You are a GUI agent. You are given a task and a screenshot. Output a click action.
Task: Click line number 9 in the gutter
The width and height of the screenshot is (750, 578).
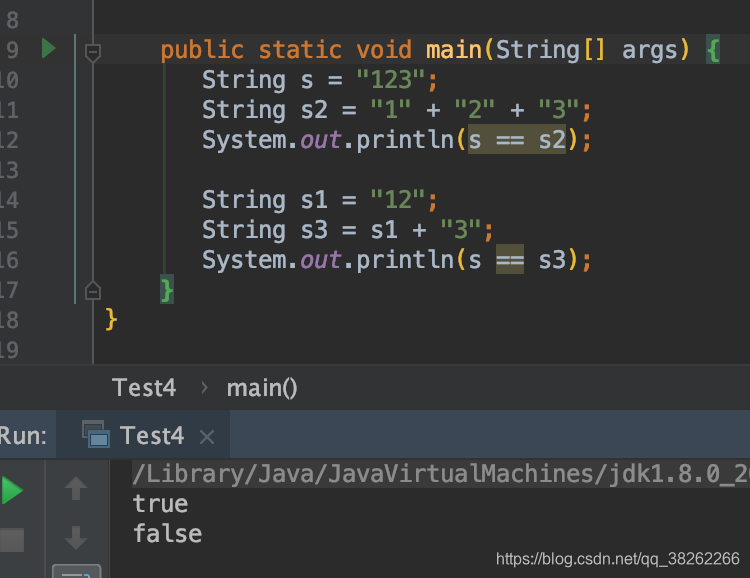(x=12, y=50)
